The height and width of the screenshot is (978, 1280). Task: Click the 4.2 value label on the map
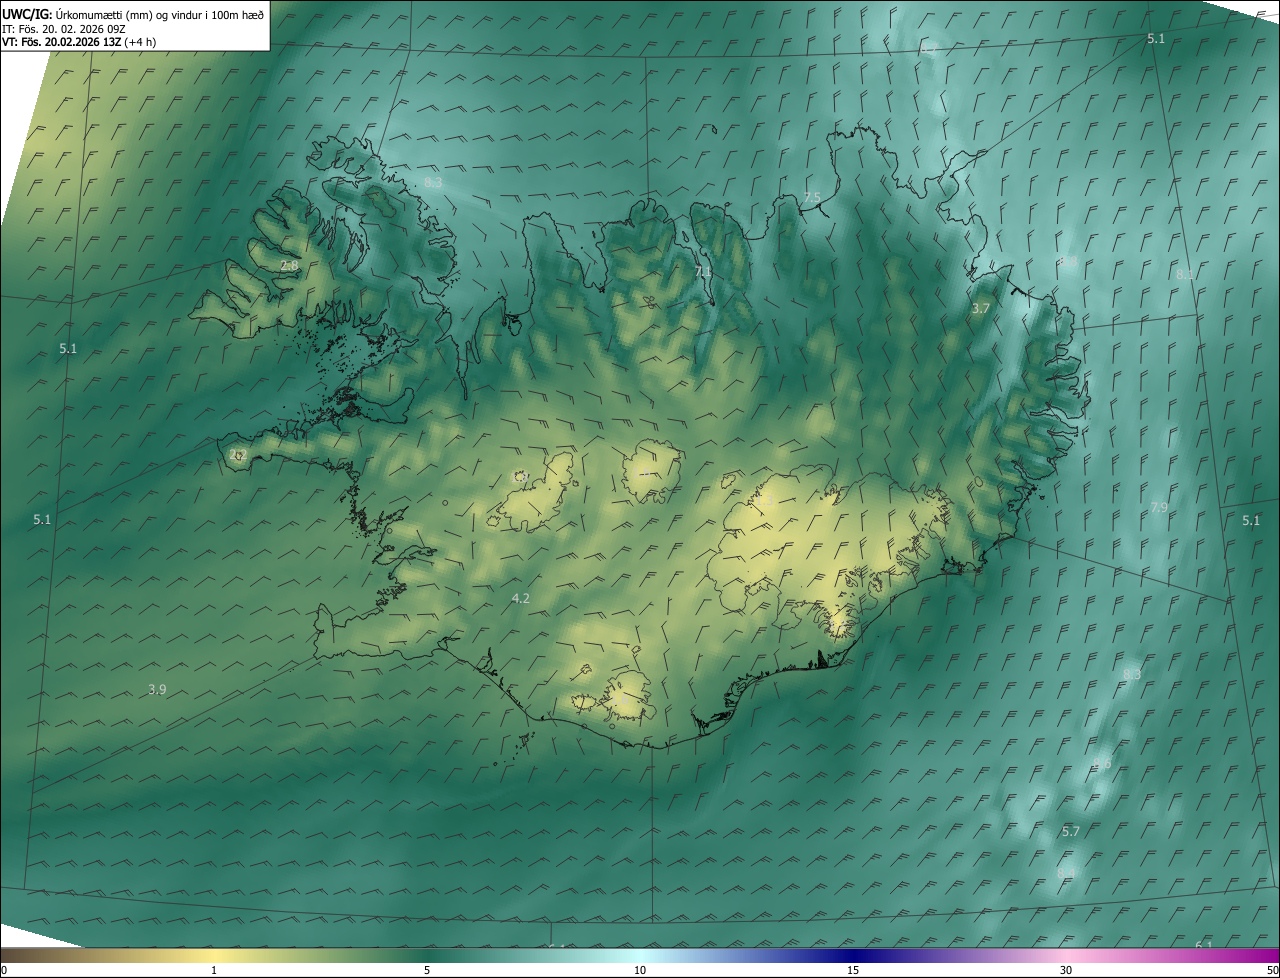[520, 598]
